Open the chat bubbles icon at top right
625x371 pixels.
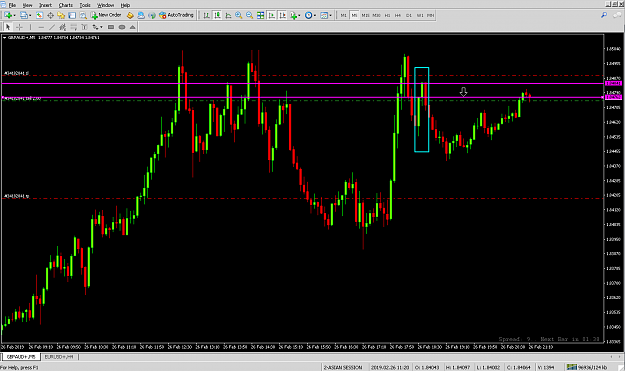point(617,15)
